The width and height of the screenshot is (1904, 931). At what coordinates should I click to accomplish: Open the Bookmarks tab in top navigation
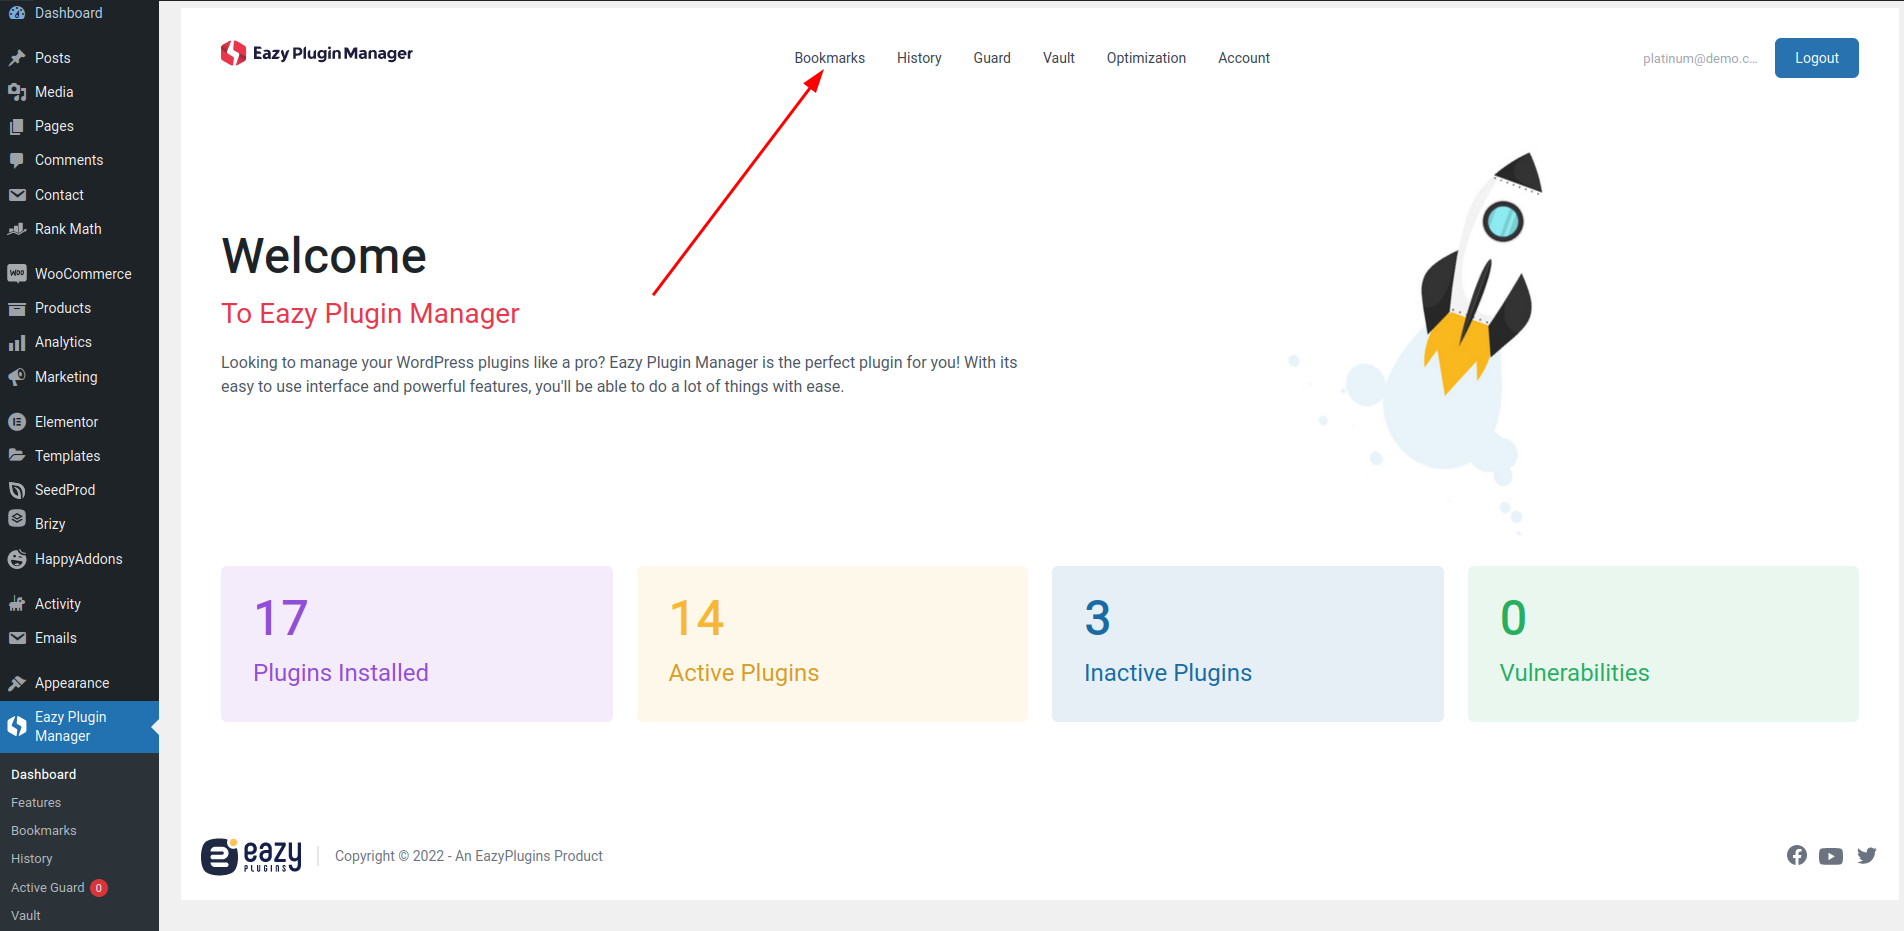coord(829,58)
